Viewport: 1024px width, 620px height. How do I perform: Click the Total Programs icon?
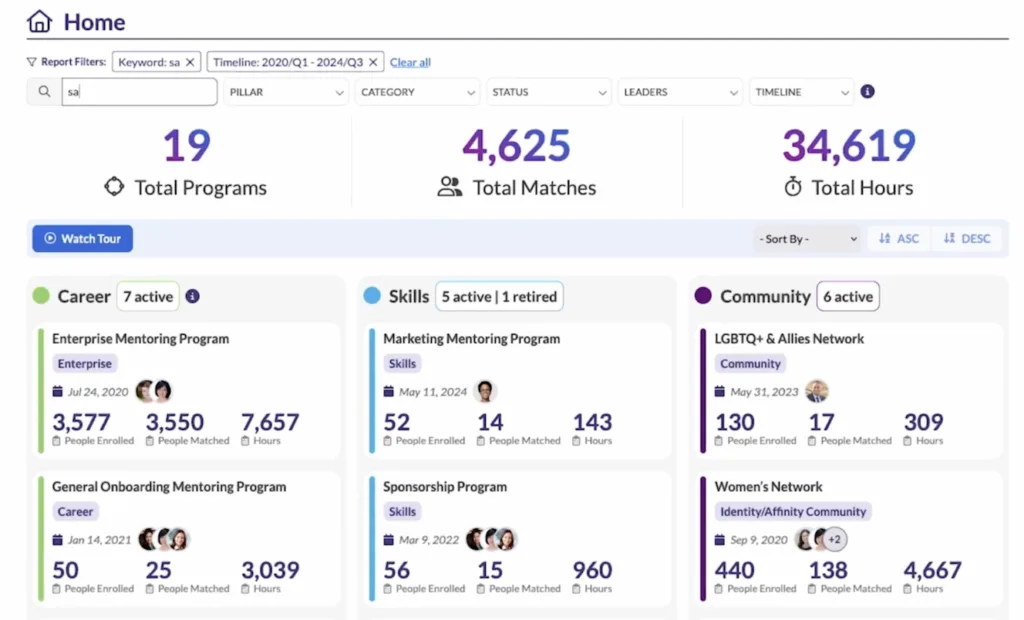tap(112, 187)
